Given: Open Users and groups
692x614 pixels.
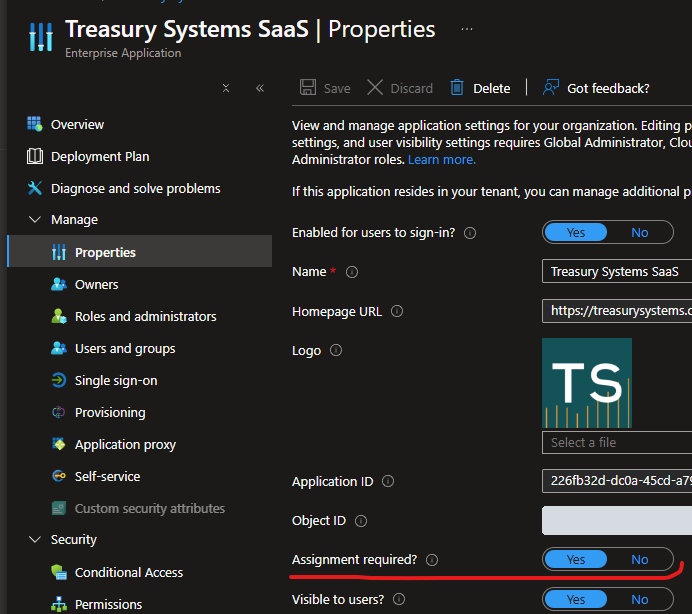Looking at the screenshot, I should click(x=125, y=348).
